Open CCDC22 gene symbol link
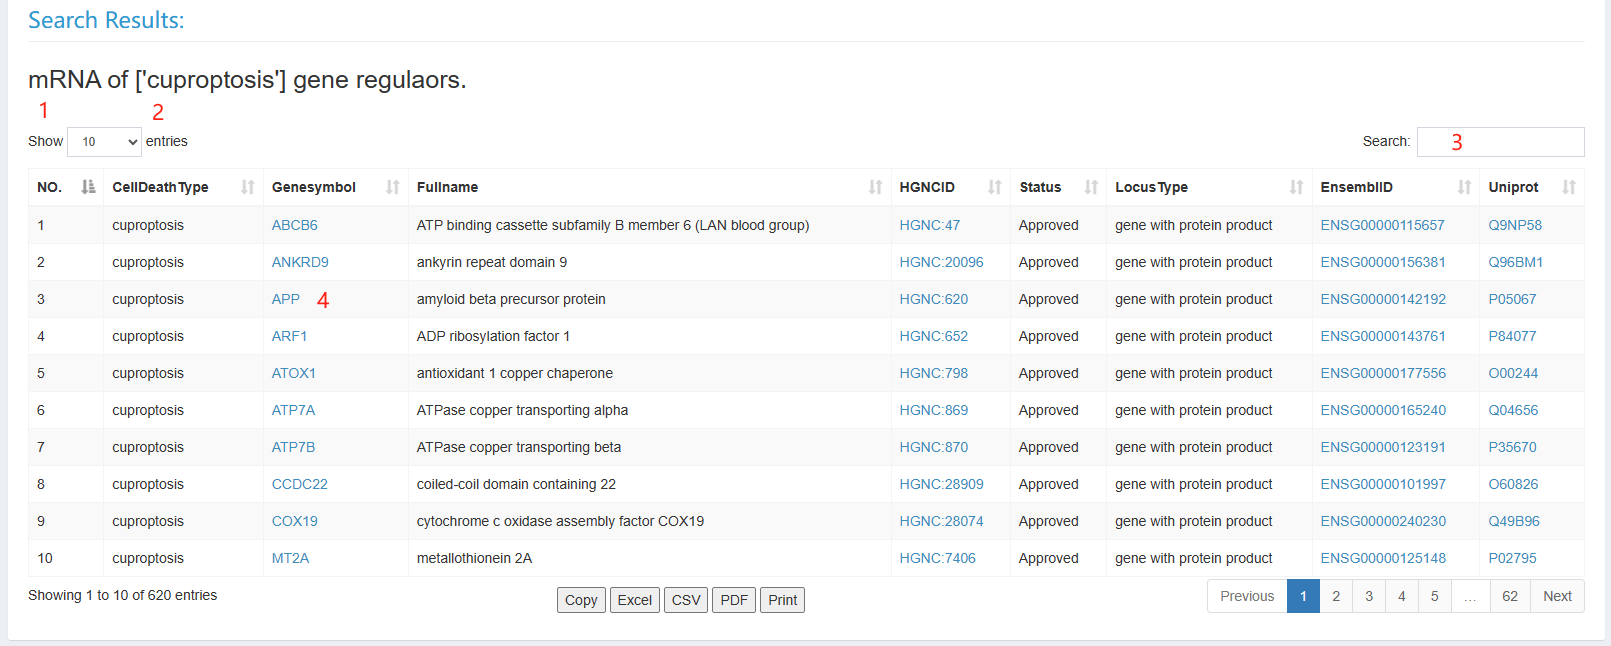The image size is (1611, 646). coord(300,484)
